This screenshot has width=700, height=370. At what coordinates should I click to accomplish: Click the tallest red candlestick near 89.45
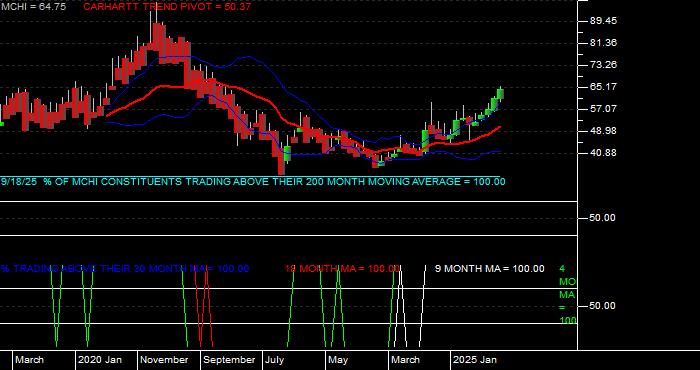click(156, 37)
